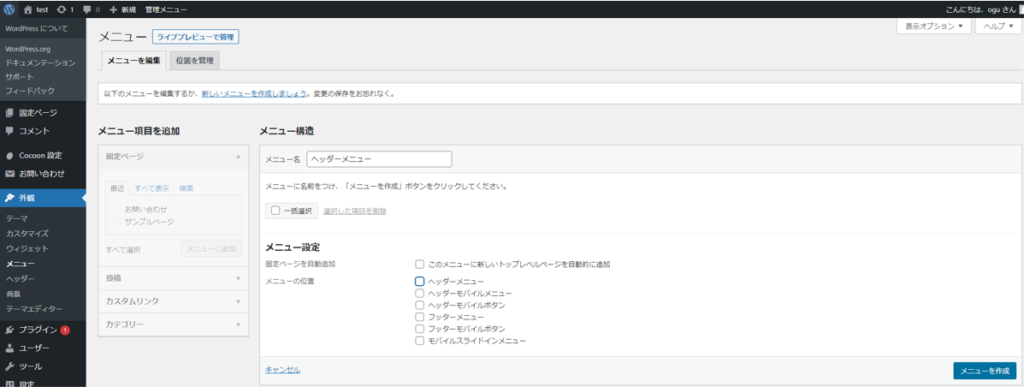Expand the カスタムリンク section

(173, 302)
